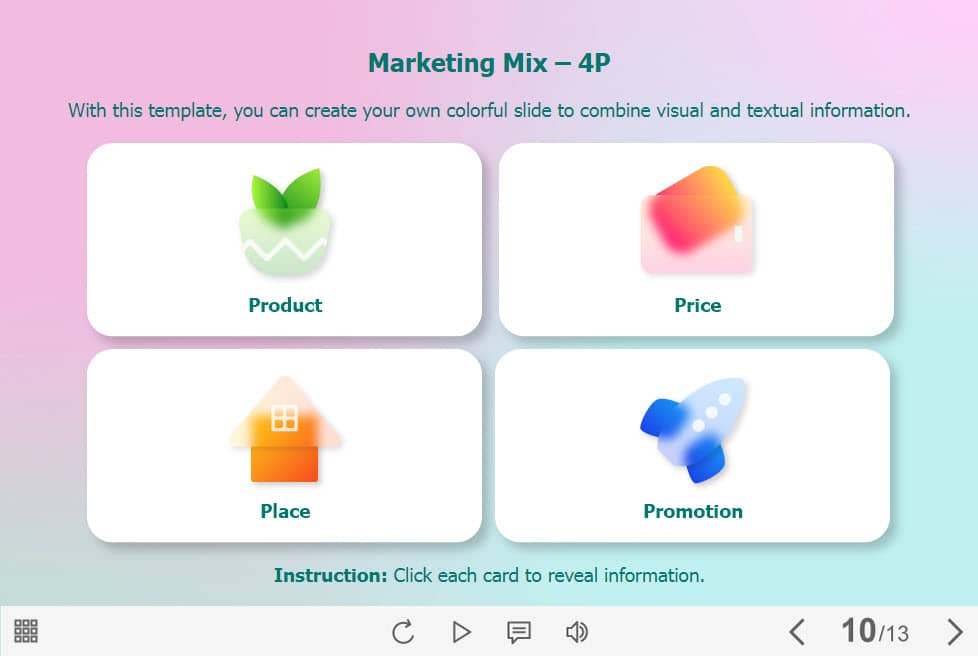Click the orange house Place icon
The image size is (978, 656).
285,430
